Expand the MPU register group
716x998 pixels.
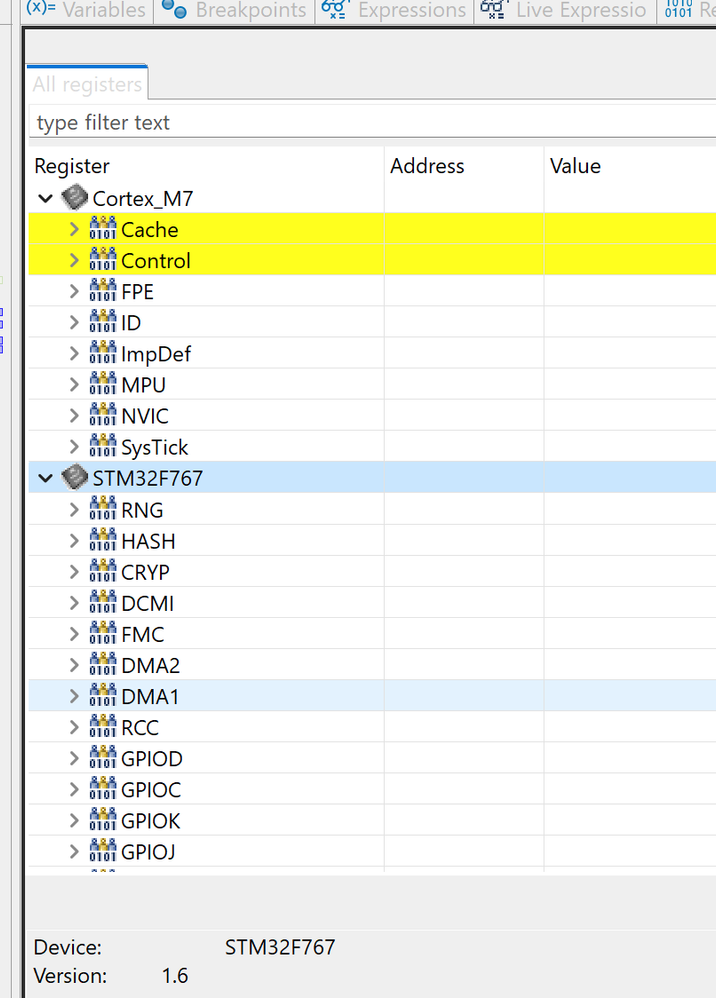(x=74, y=384)
